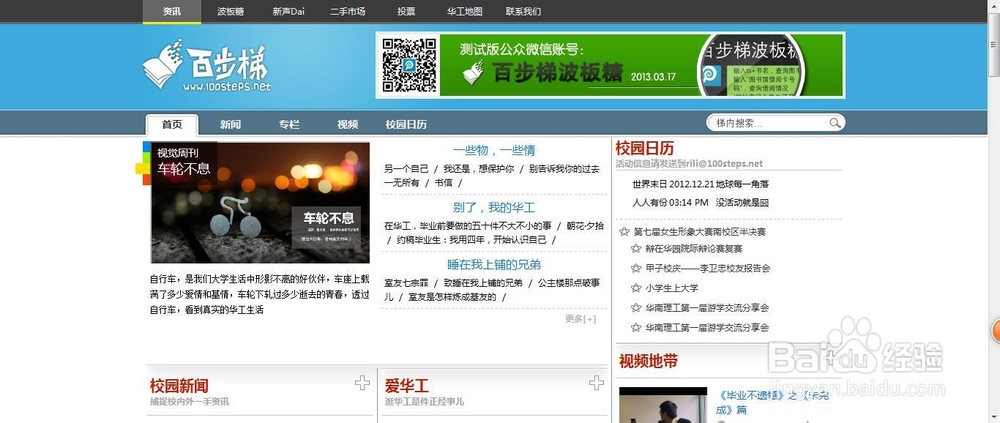Open 投票 in the top bar

[x=406, y=11]
